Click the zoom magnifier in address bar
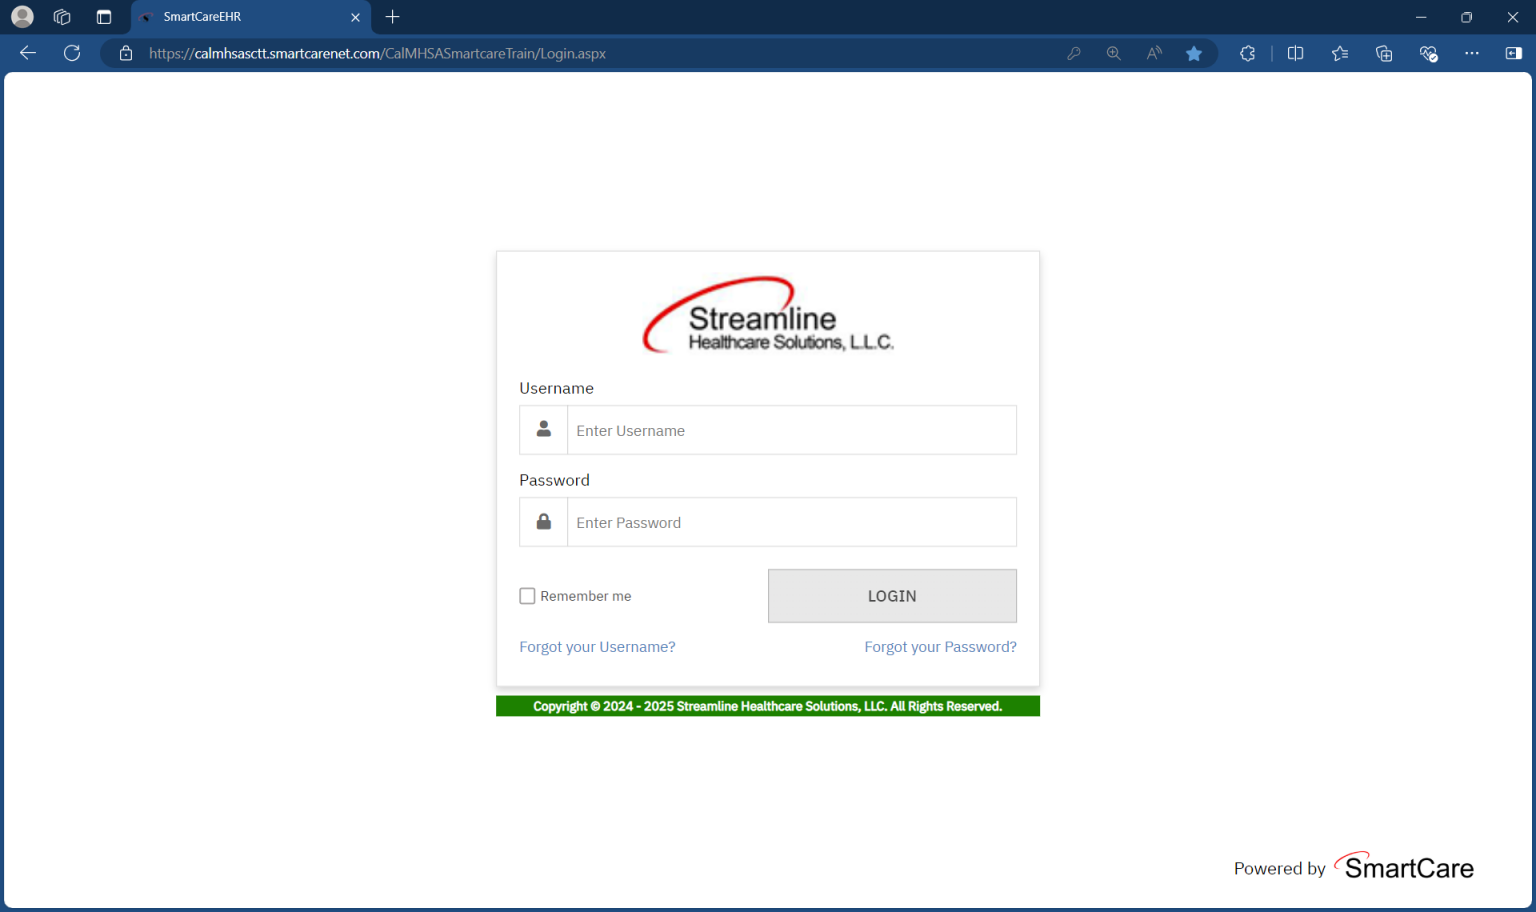 click(1113, 53)
